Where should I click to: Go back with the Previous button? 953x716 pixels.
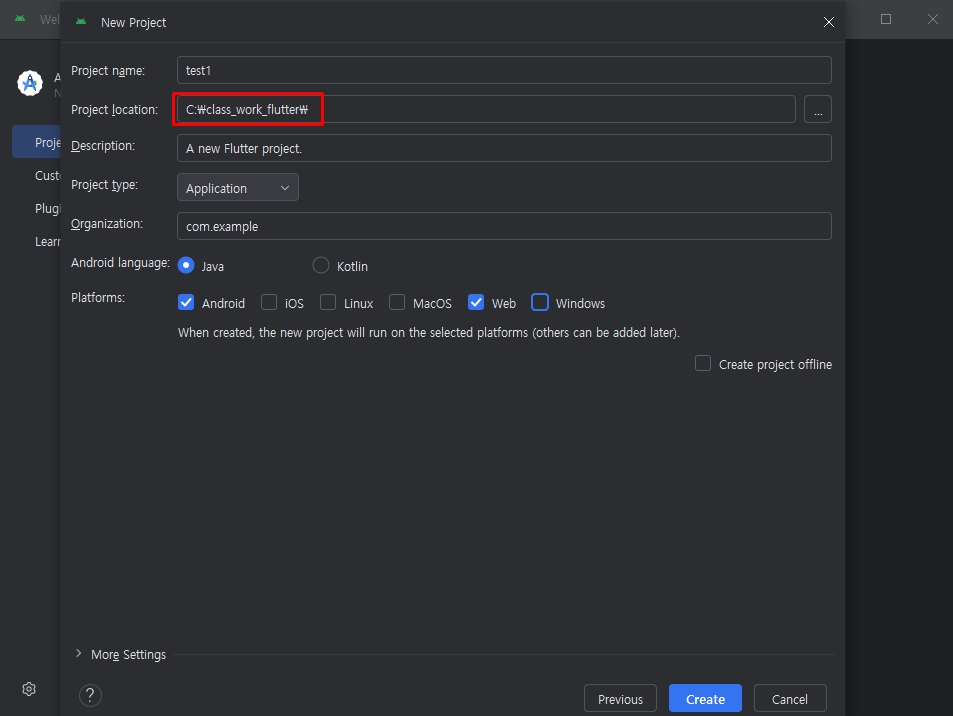click(x=620, y=699)
